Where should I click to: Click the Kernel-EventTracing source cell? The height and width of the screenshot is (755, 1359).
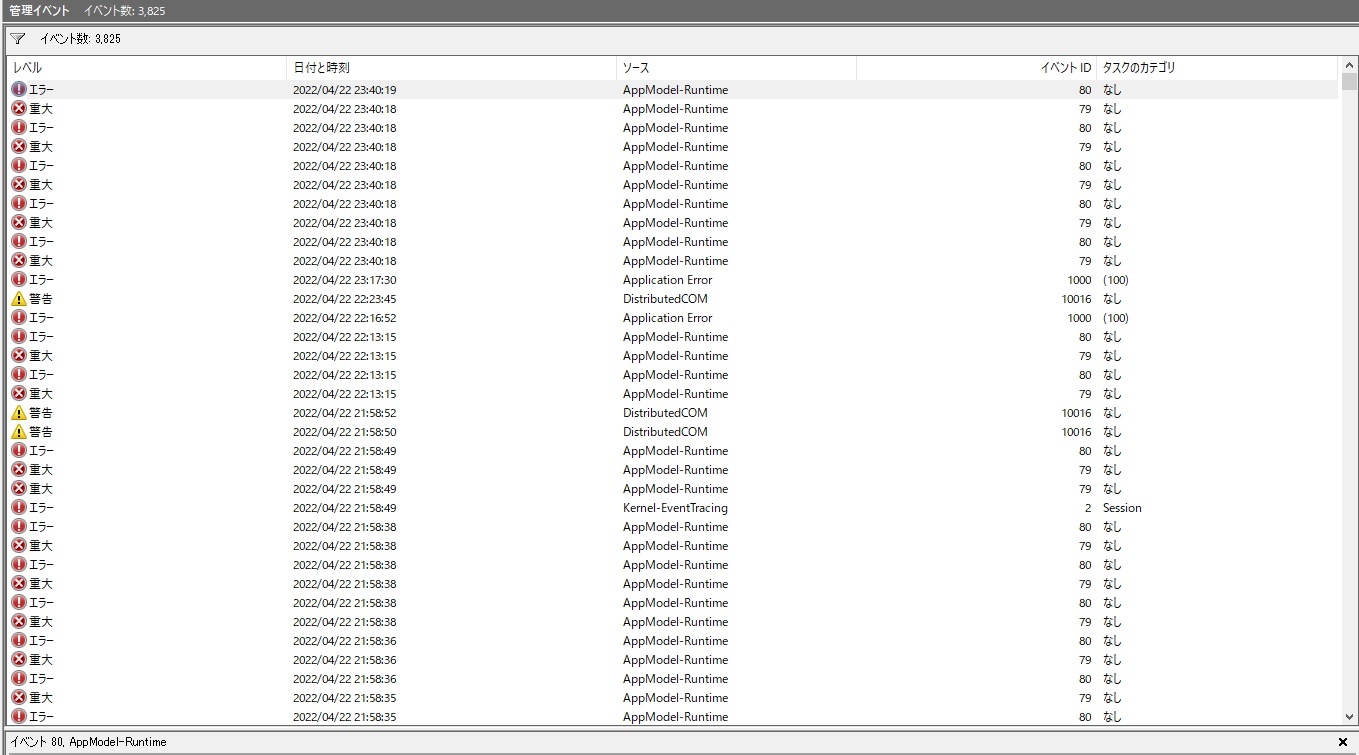click(675, 508)
